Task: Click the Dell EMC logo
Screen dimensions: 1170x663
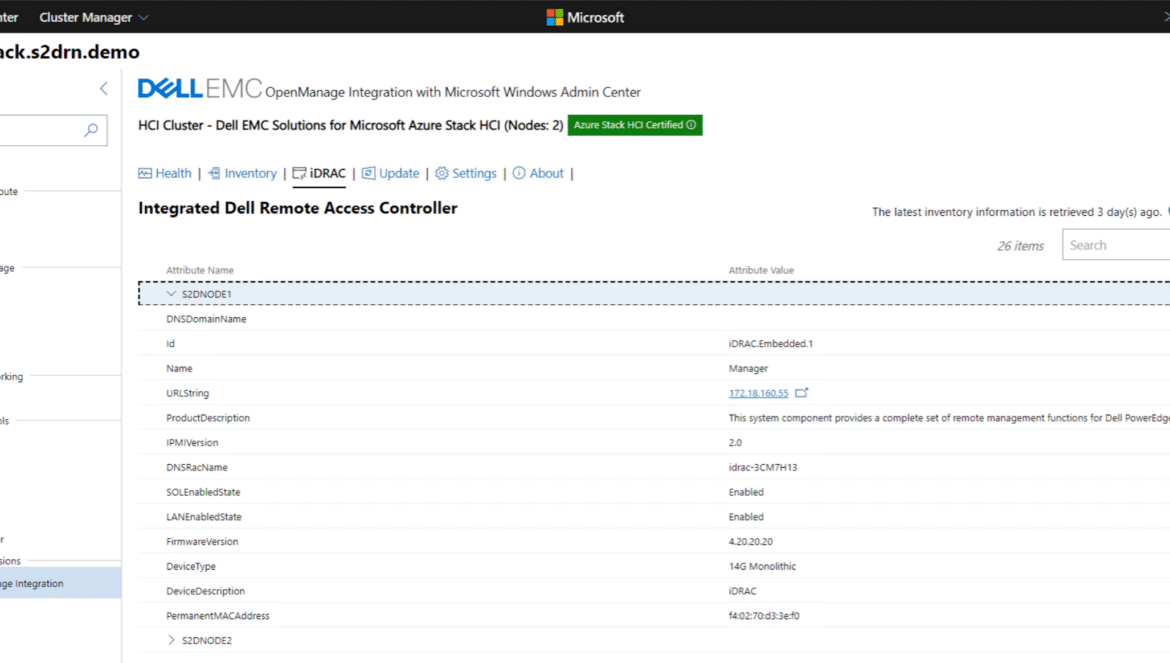Action: pyautogui.click(x=200, y=89)
